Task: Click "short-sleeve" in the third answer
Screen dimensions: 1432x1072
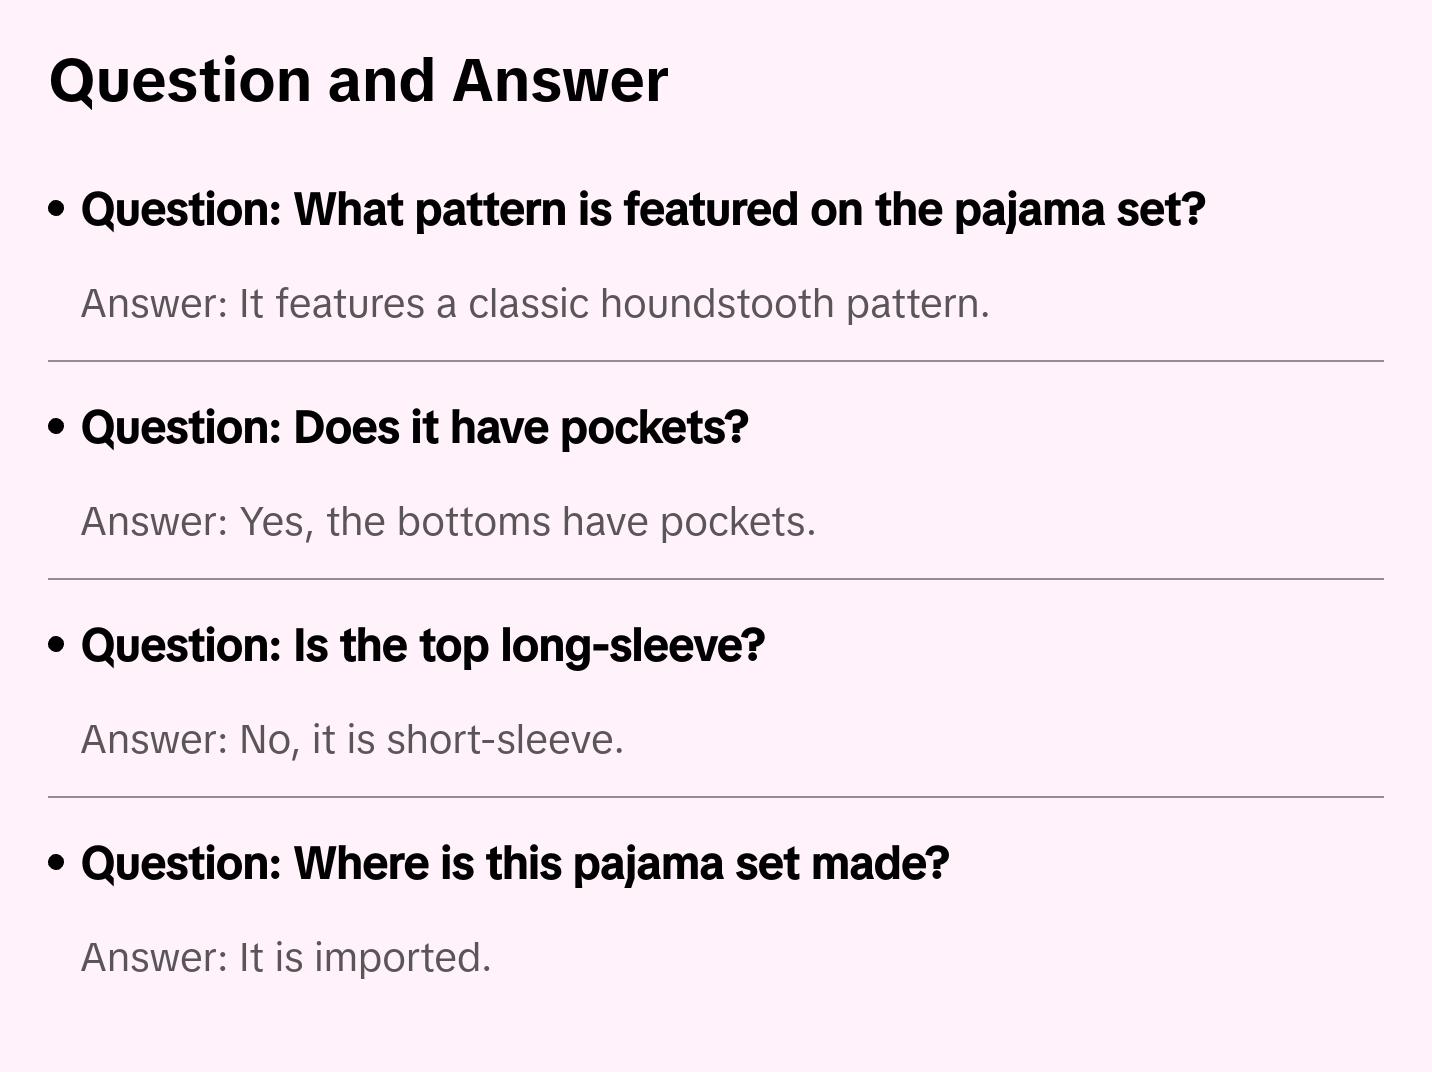Action: [x=504, y=740]
